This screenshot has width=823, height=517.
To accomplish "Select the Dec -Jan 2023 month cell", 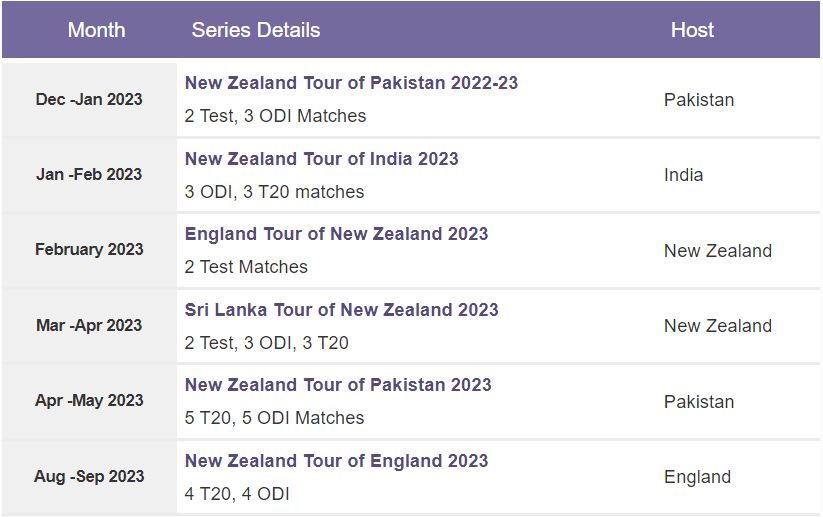I will click(x=89, y=100).
